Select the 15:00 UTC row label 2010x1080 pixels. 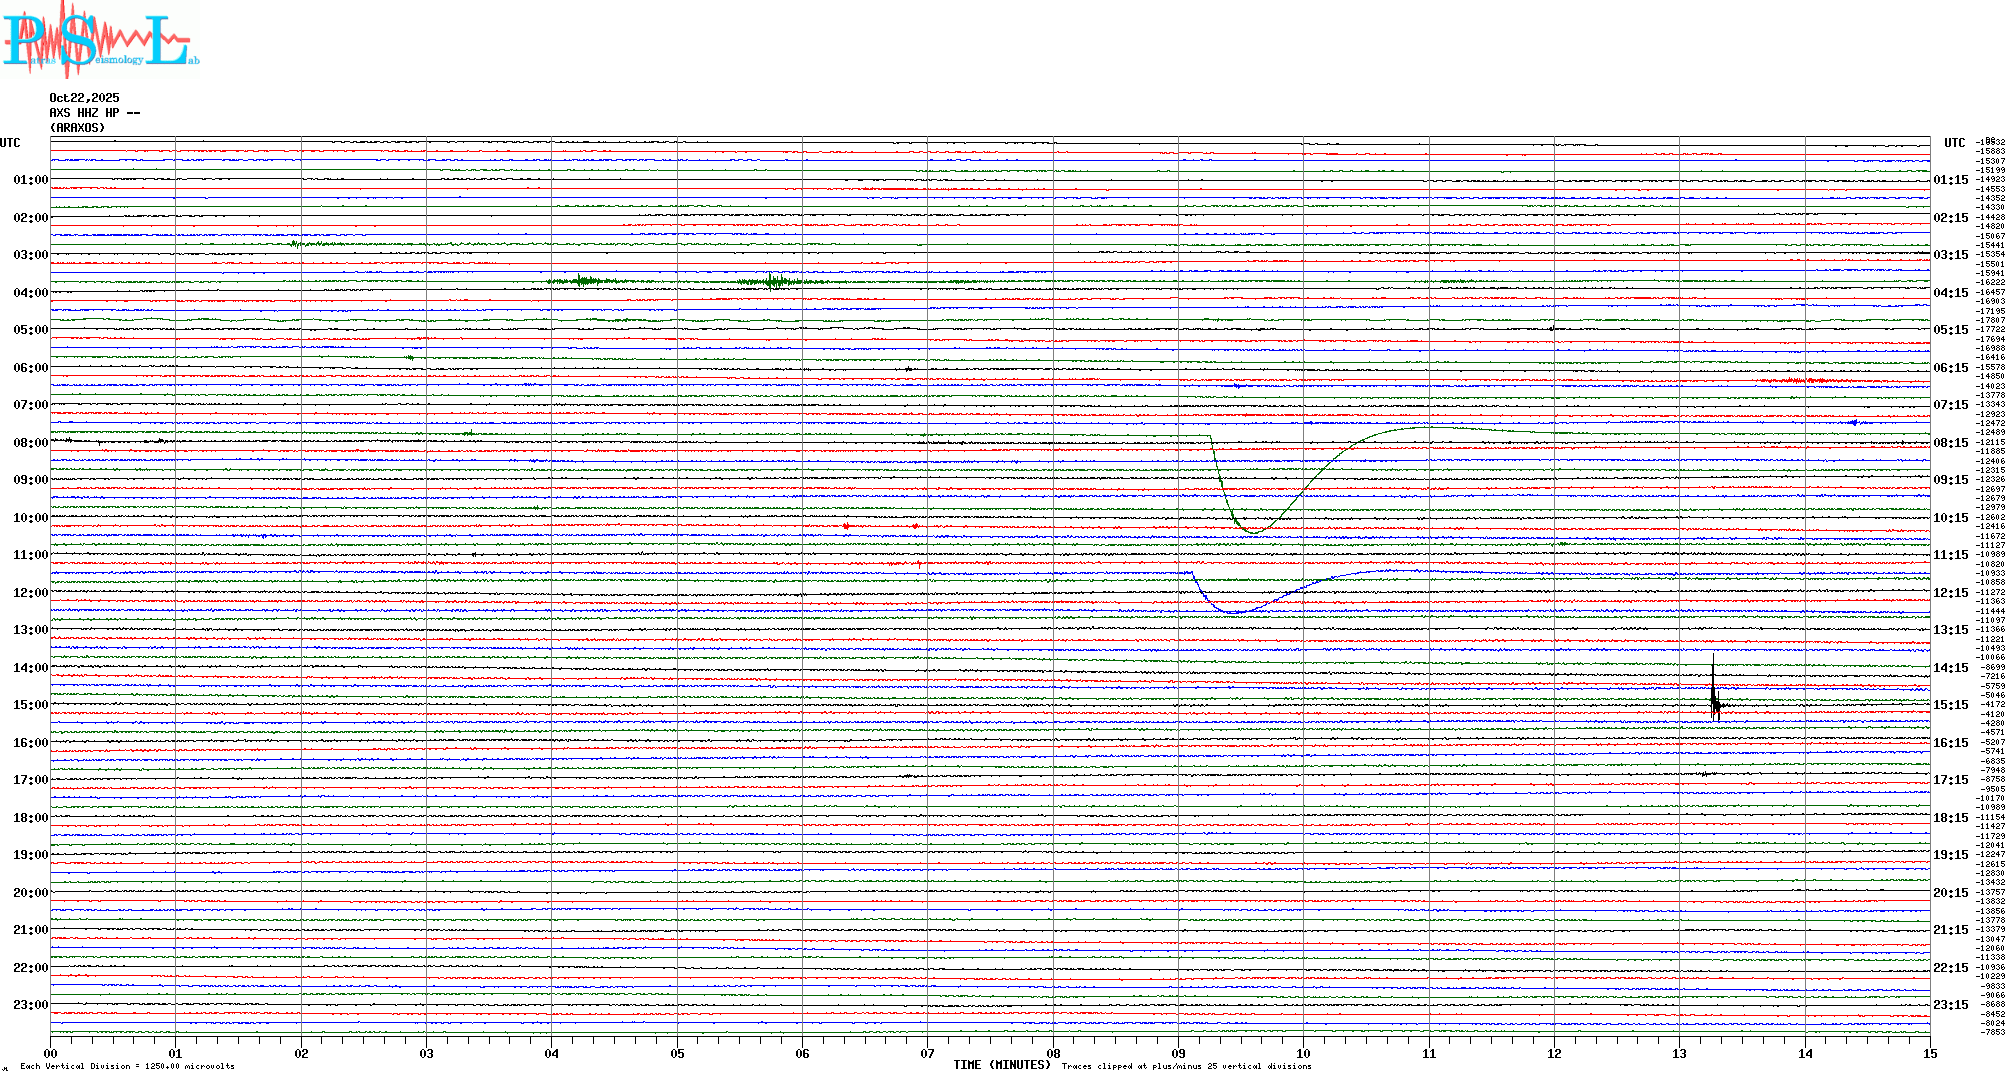pos(30,705)
